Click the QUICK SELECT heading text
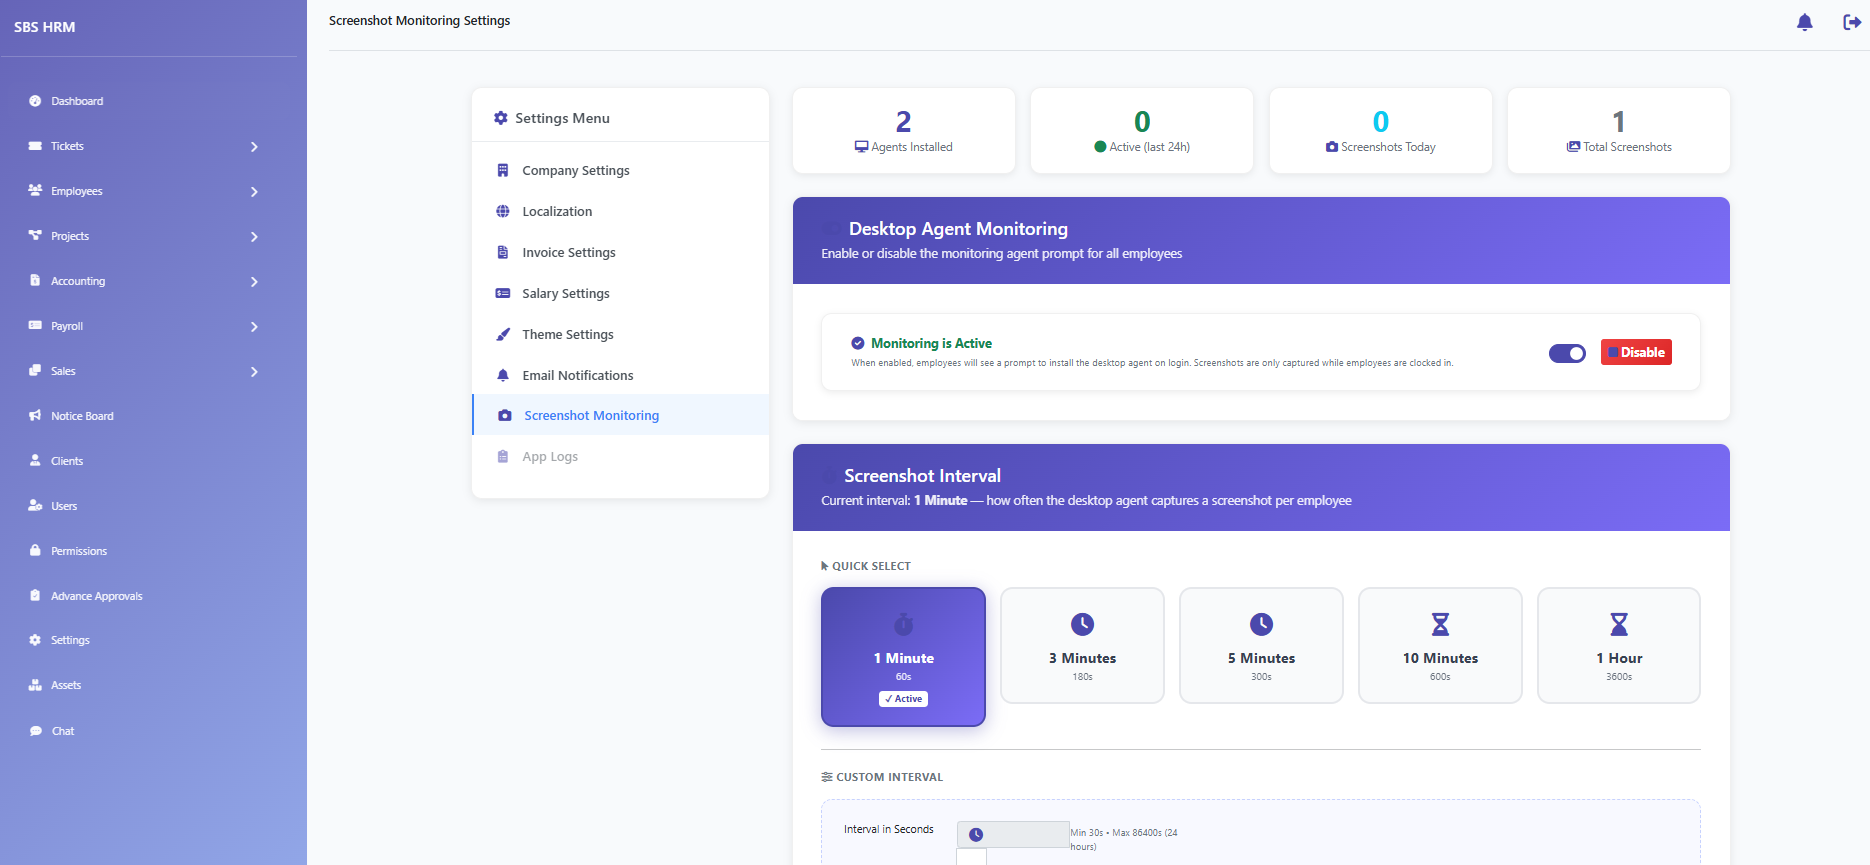This screenshot has height=865, width=1870. 871,566
